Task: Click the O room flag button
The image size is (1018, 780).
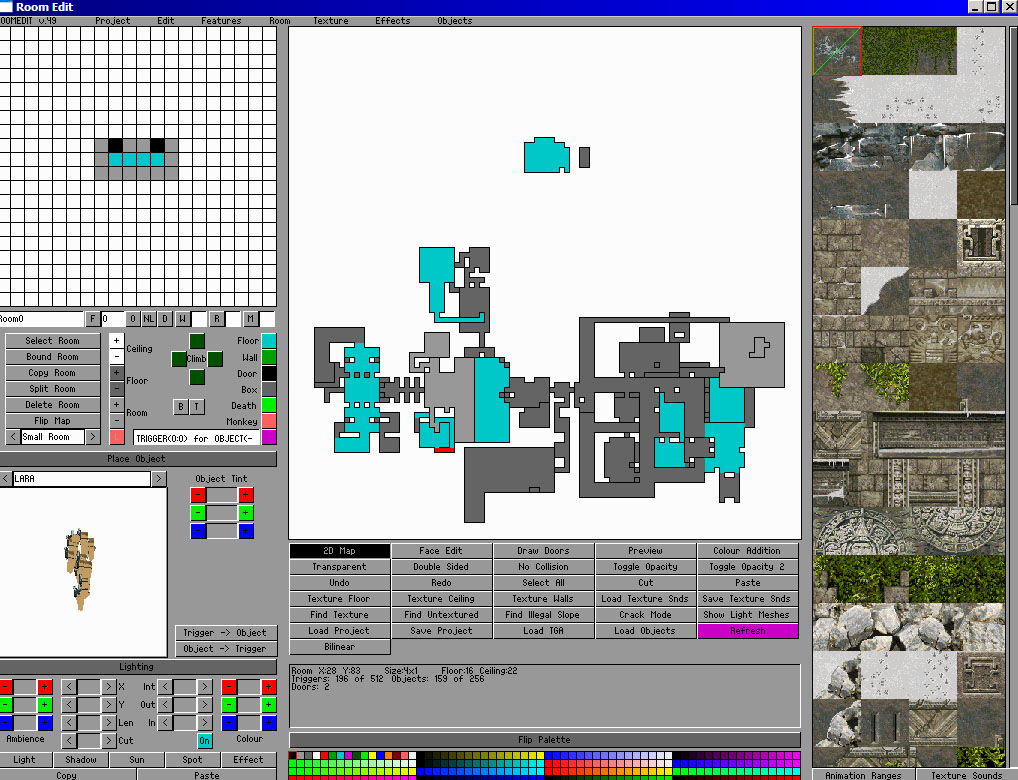Action: [x=132, y=319]
